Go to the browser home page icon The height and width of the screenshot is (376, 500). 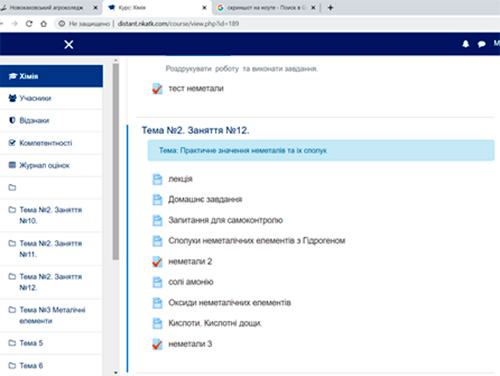coord(44,24)
